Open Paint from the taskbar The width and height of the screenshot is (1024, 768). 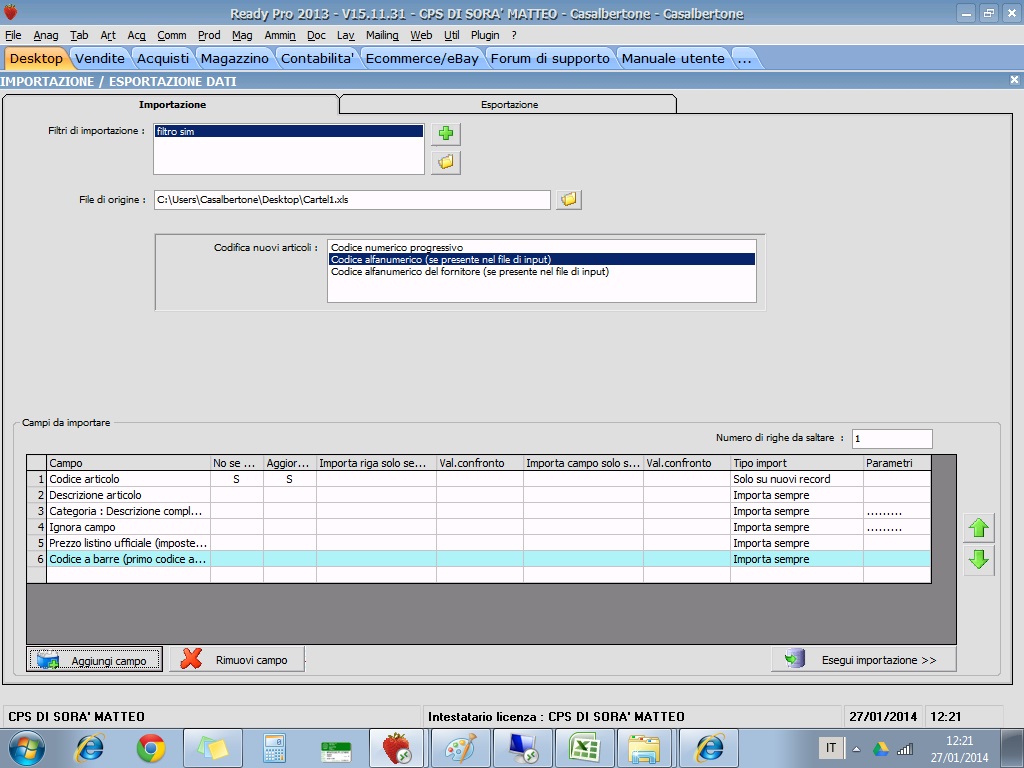[460, 748]
